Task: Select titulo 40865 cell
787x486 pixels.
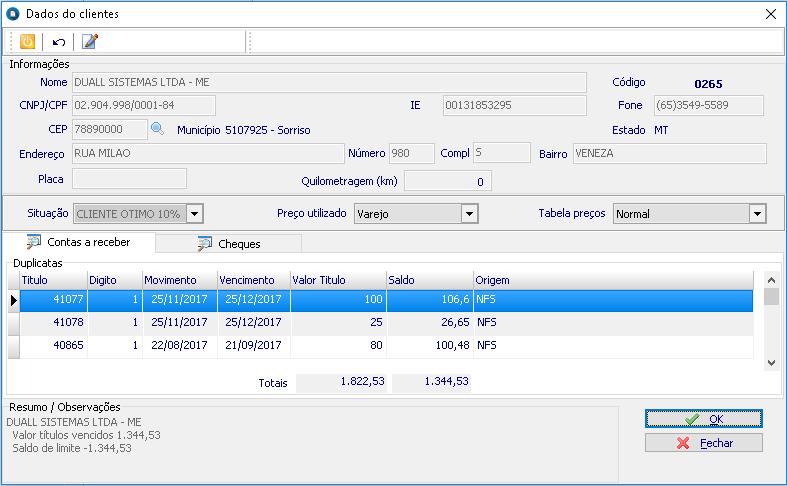Action: point(53,346)
